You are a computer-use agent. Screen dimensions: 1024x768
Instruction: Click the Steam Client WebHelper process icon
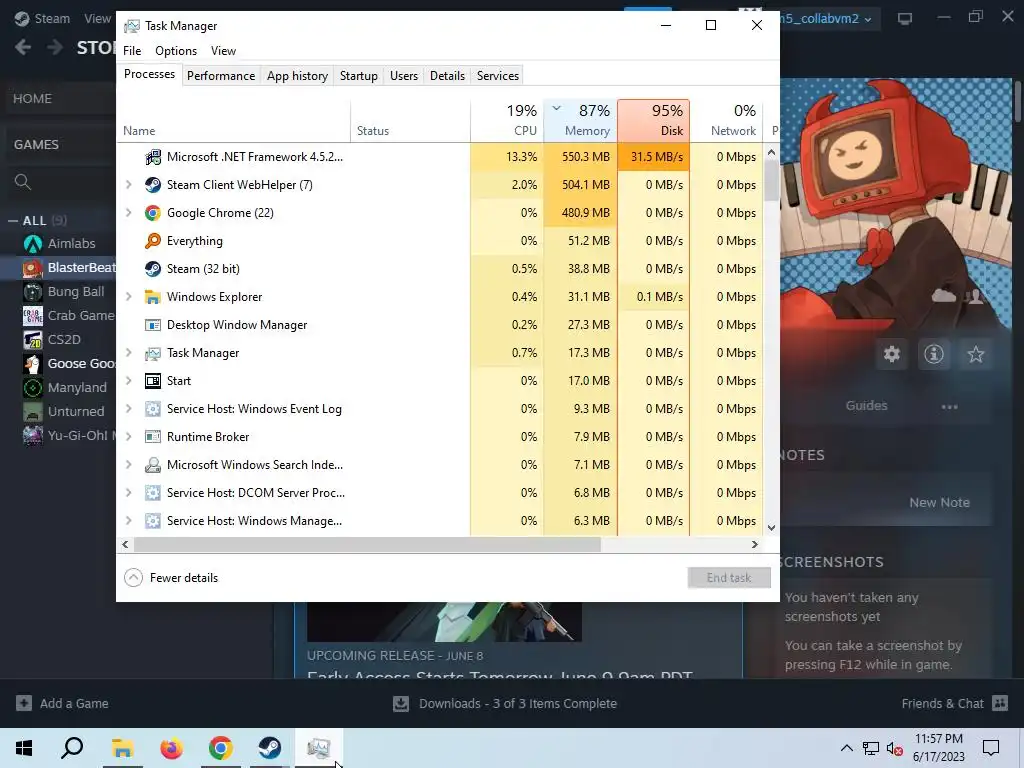(153, 185)
